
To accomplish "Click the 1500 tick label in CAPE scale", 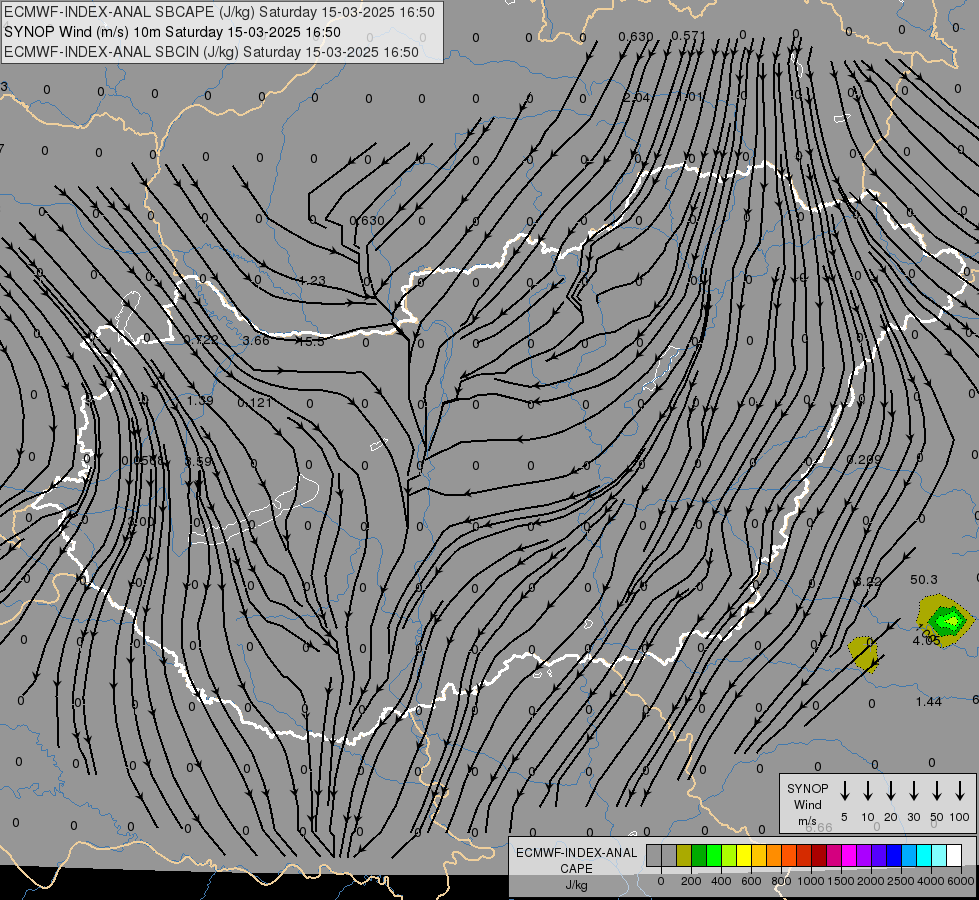I will (x=841, y=881).
